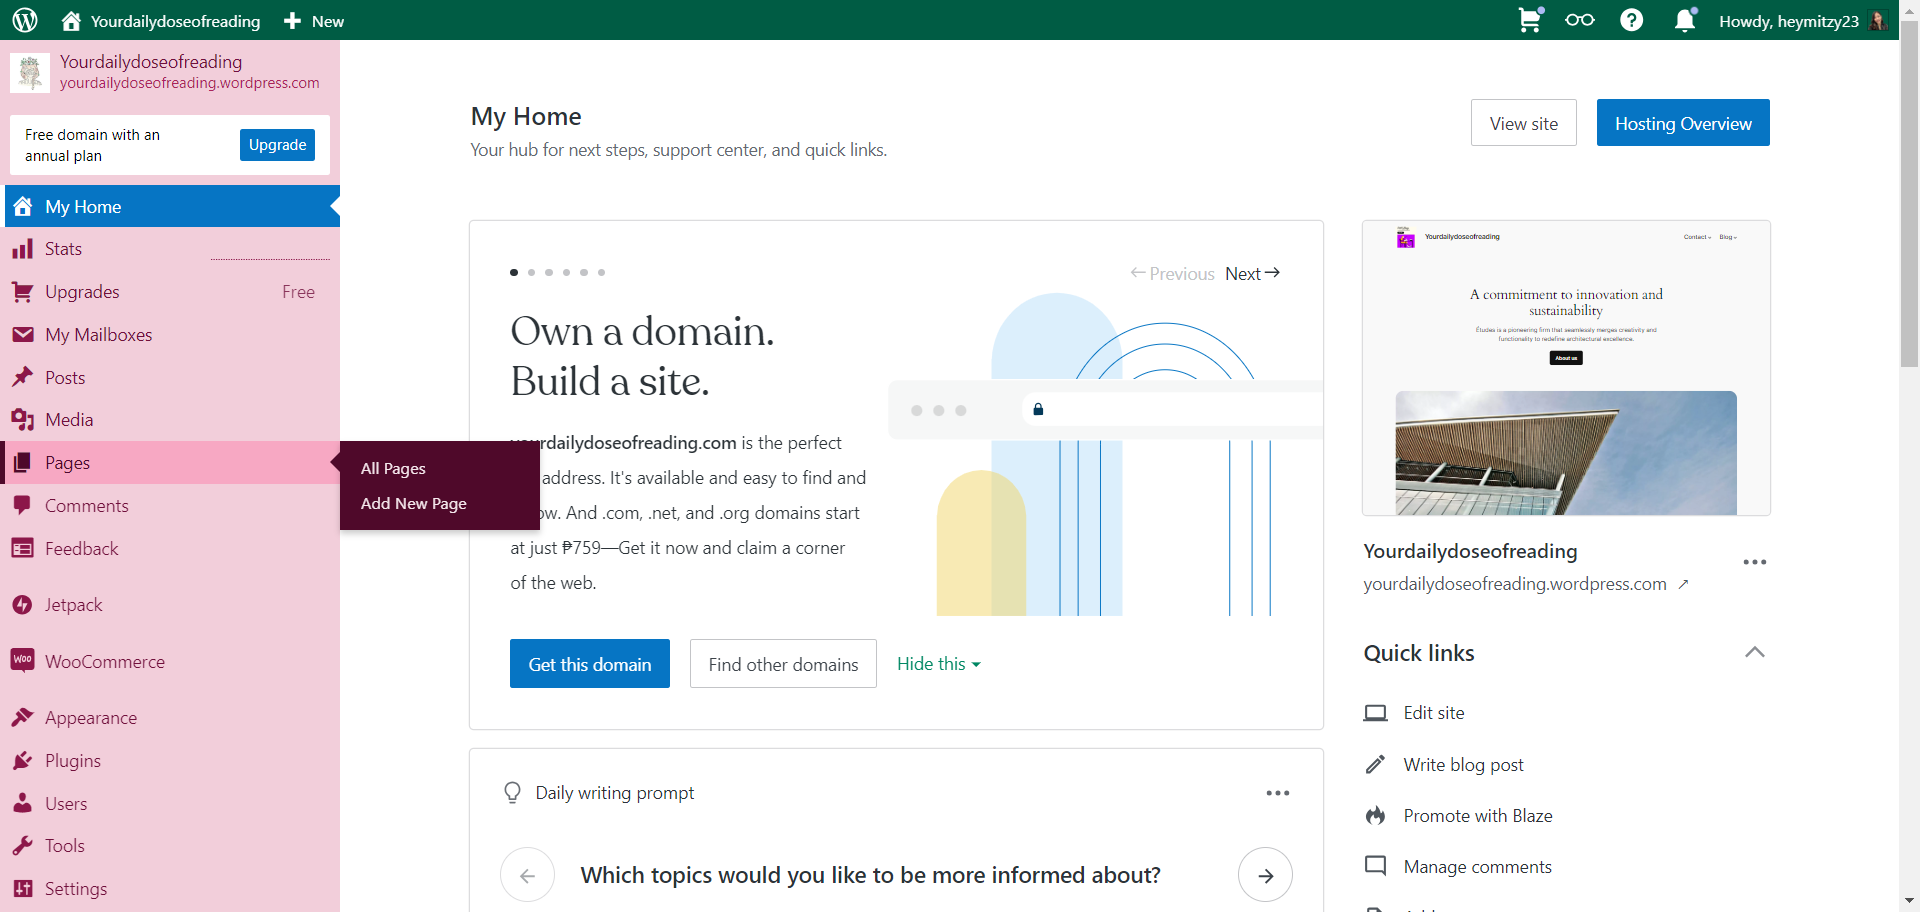Click the Jetpack bolt icon
The image size is (1920, 912).
point(22,605)
